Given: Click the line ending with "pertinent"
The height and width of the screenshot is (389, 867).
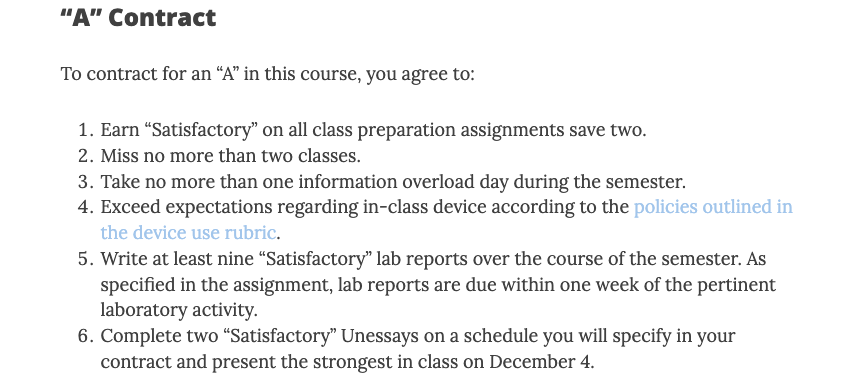Looking at the screenshot, I should coord(438,285).
